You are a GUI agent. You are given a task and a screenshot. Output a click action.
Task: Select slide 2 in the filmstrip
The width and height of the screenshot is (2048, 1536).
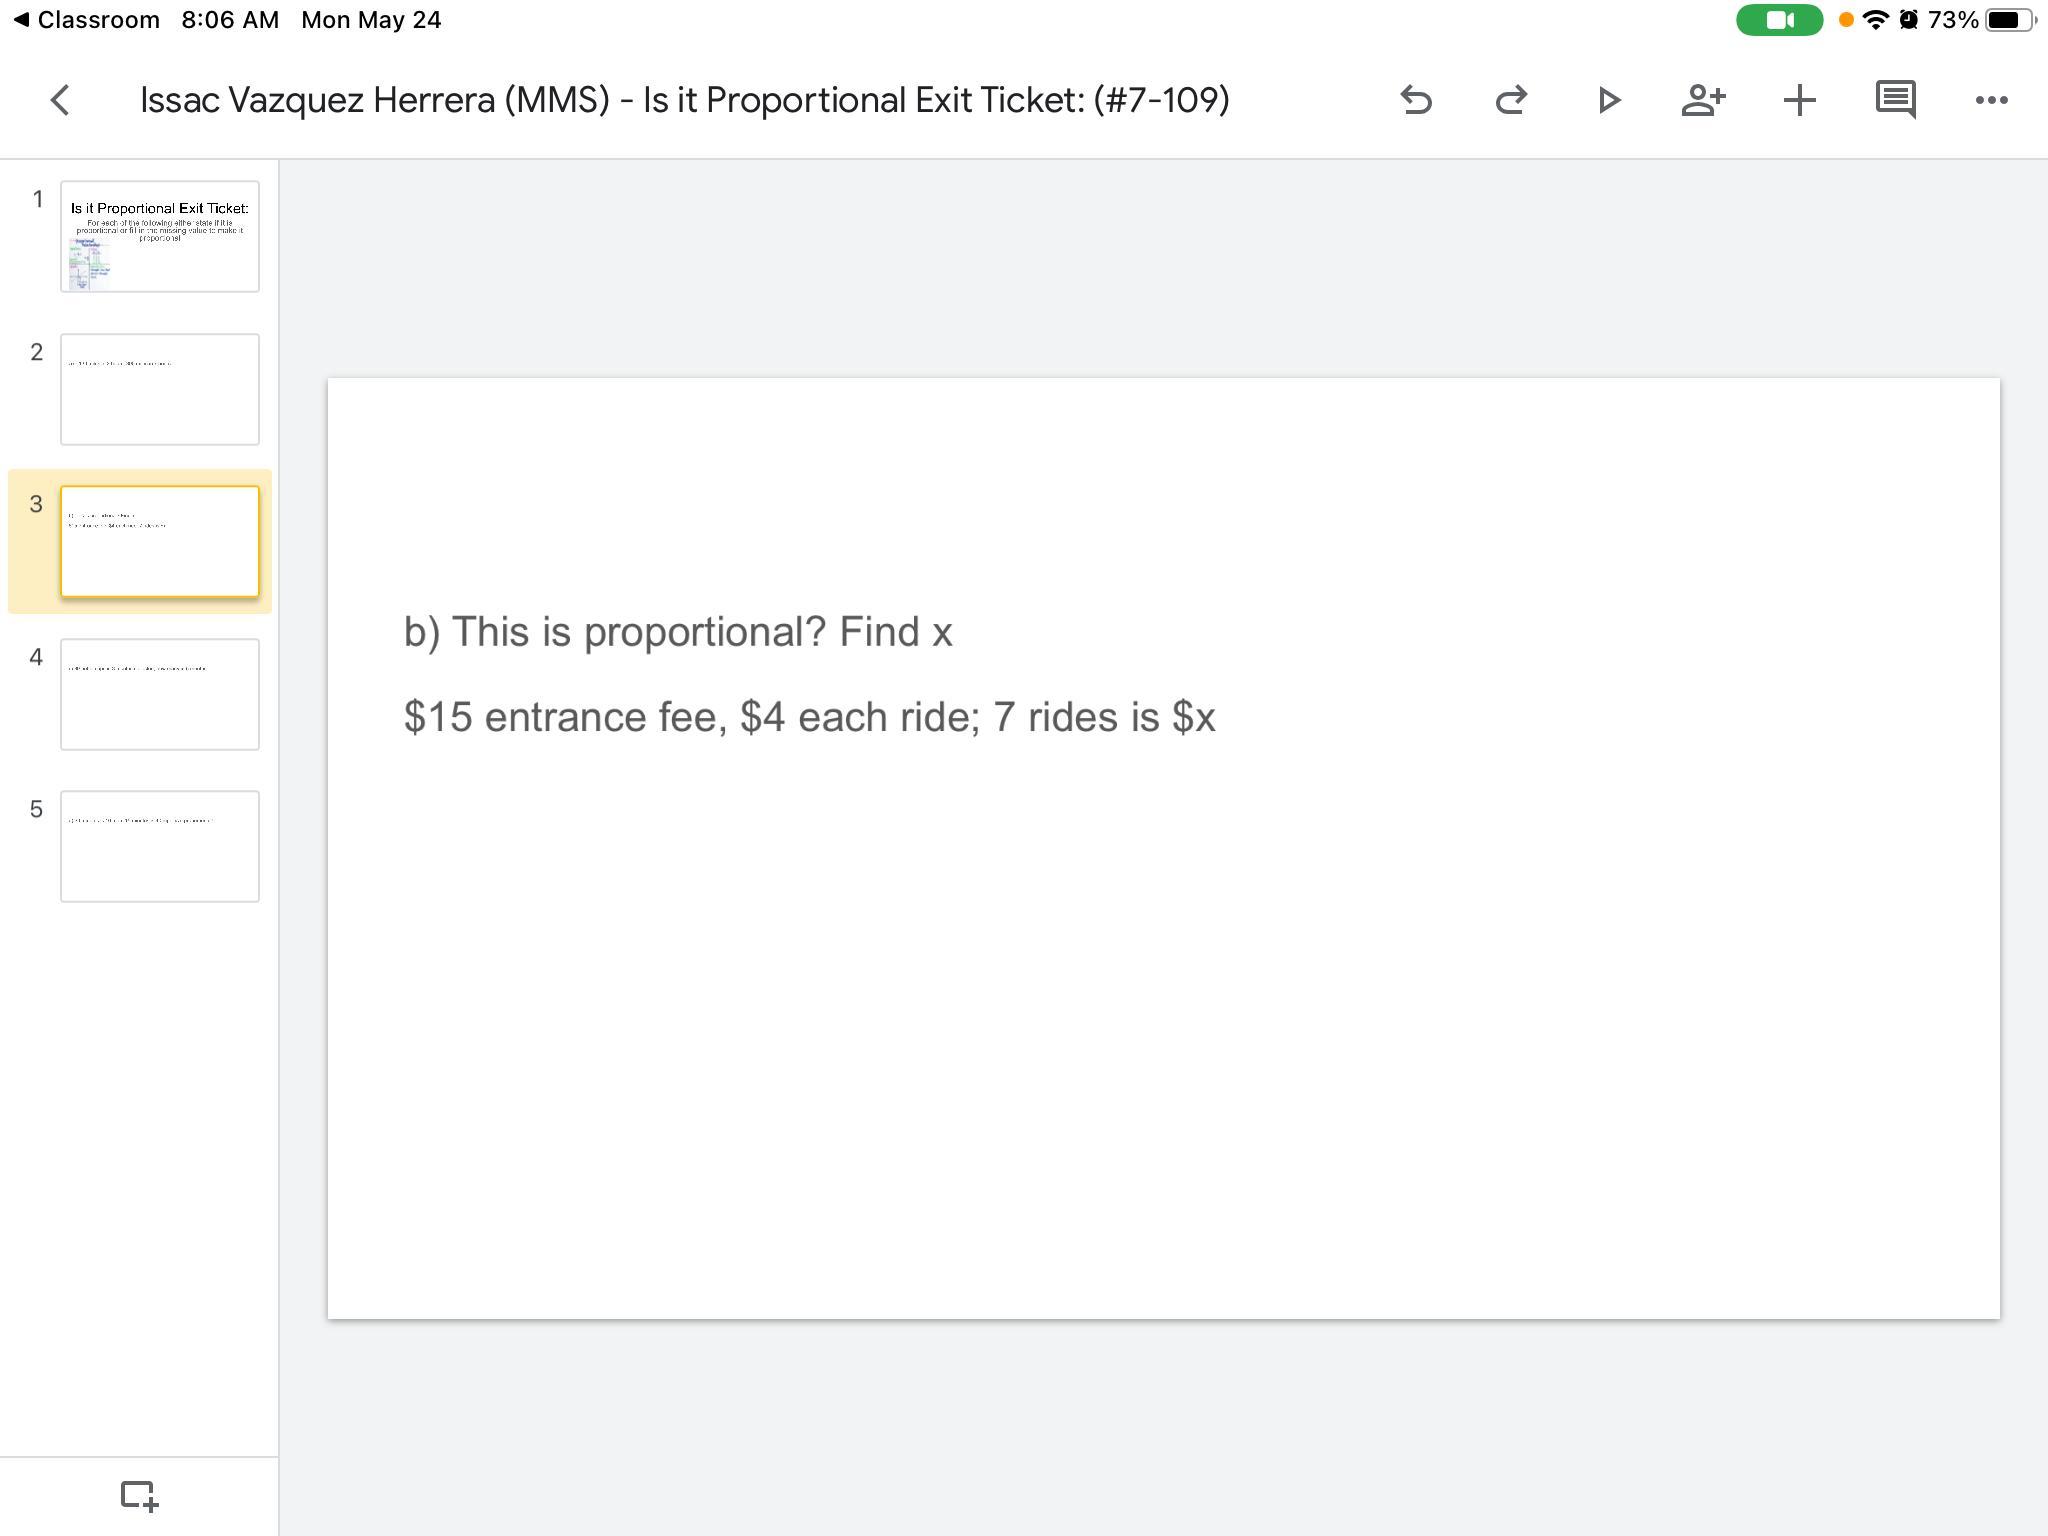tap(160, 389)
